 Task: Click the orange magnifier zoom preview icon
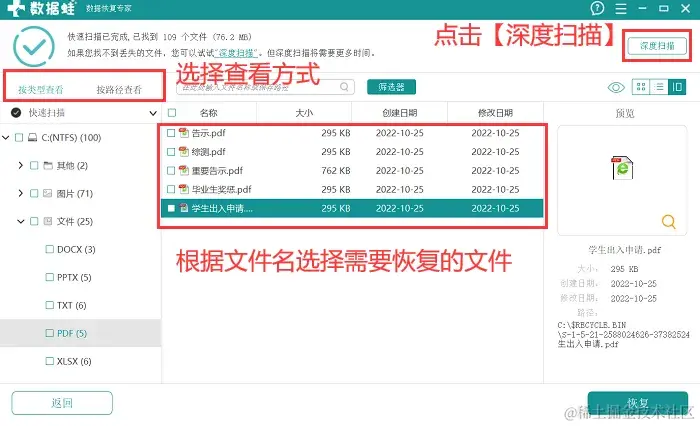[668, 221]
